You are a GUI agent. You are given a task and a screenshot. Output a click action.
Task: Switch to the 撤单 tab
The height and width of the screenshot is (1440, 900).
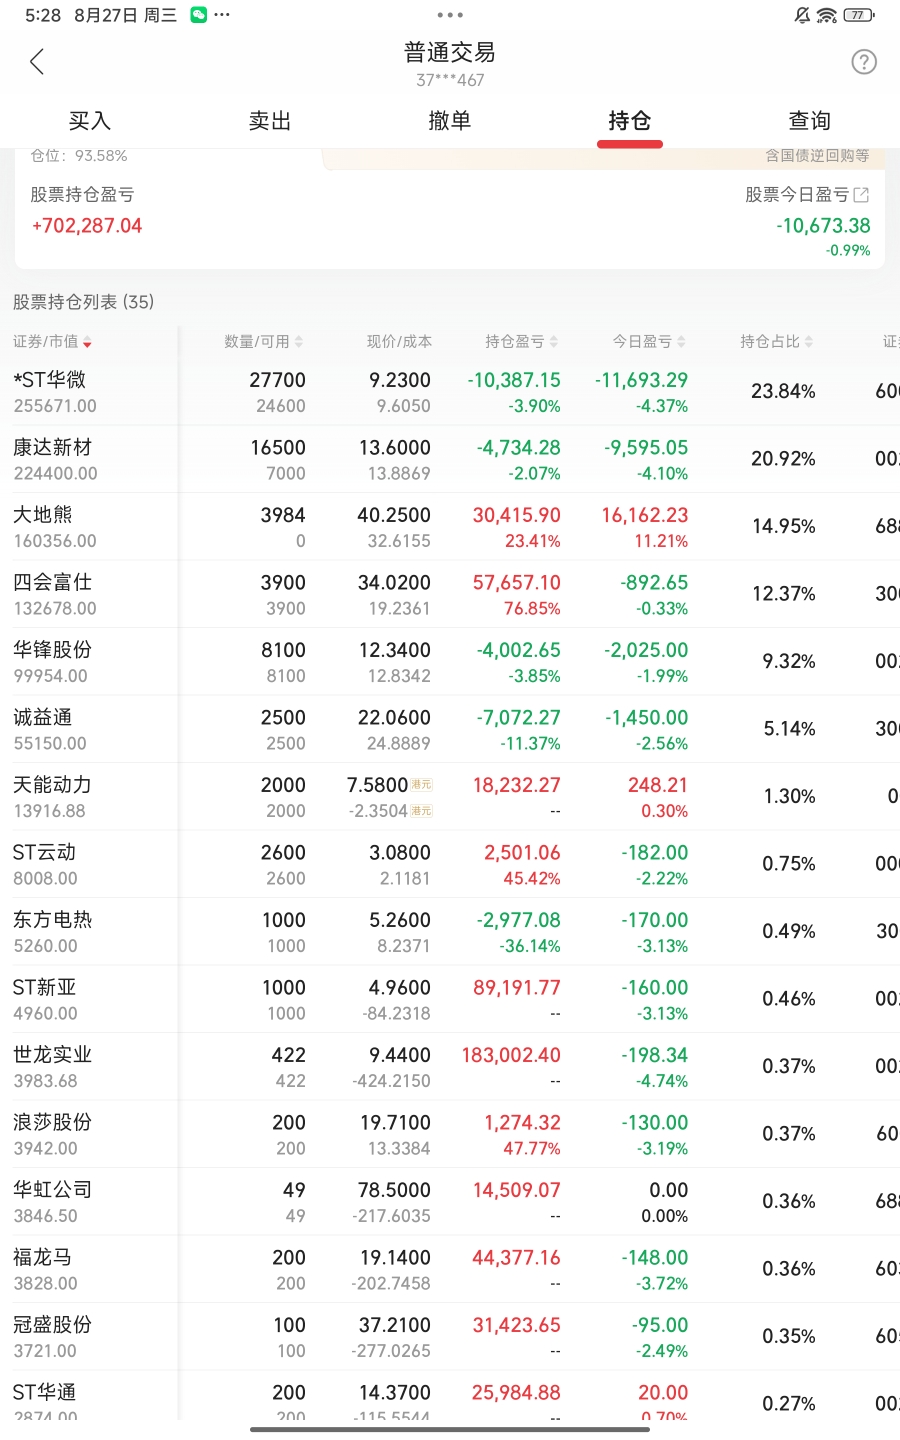point(450,121)
